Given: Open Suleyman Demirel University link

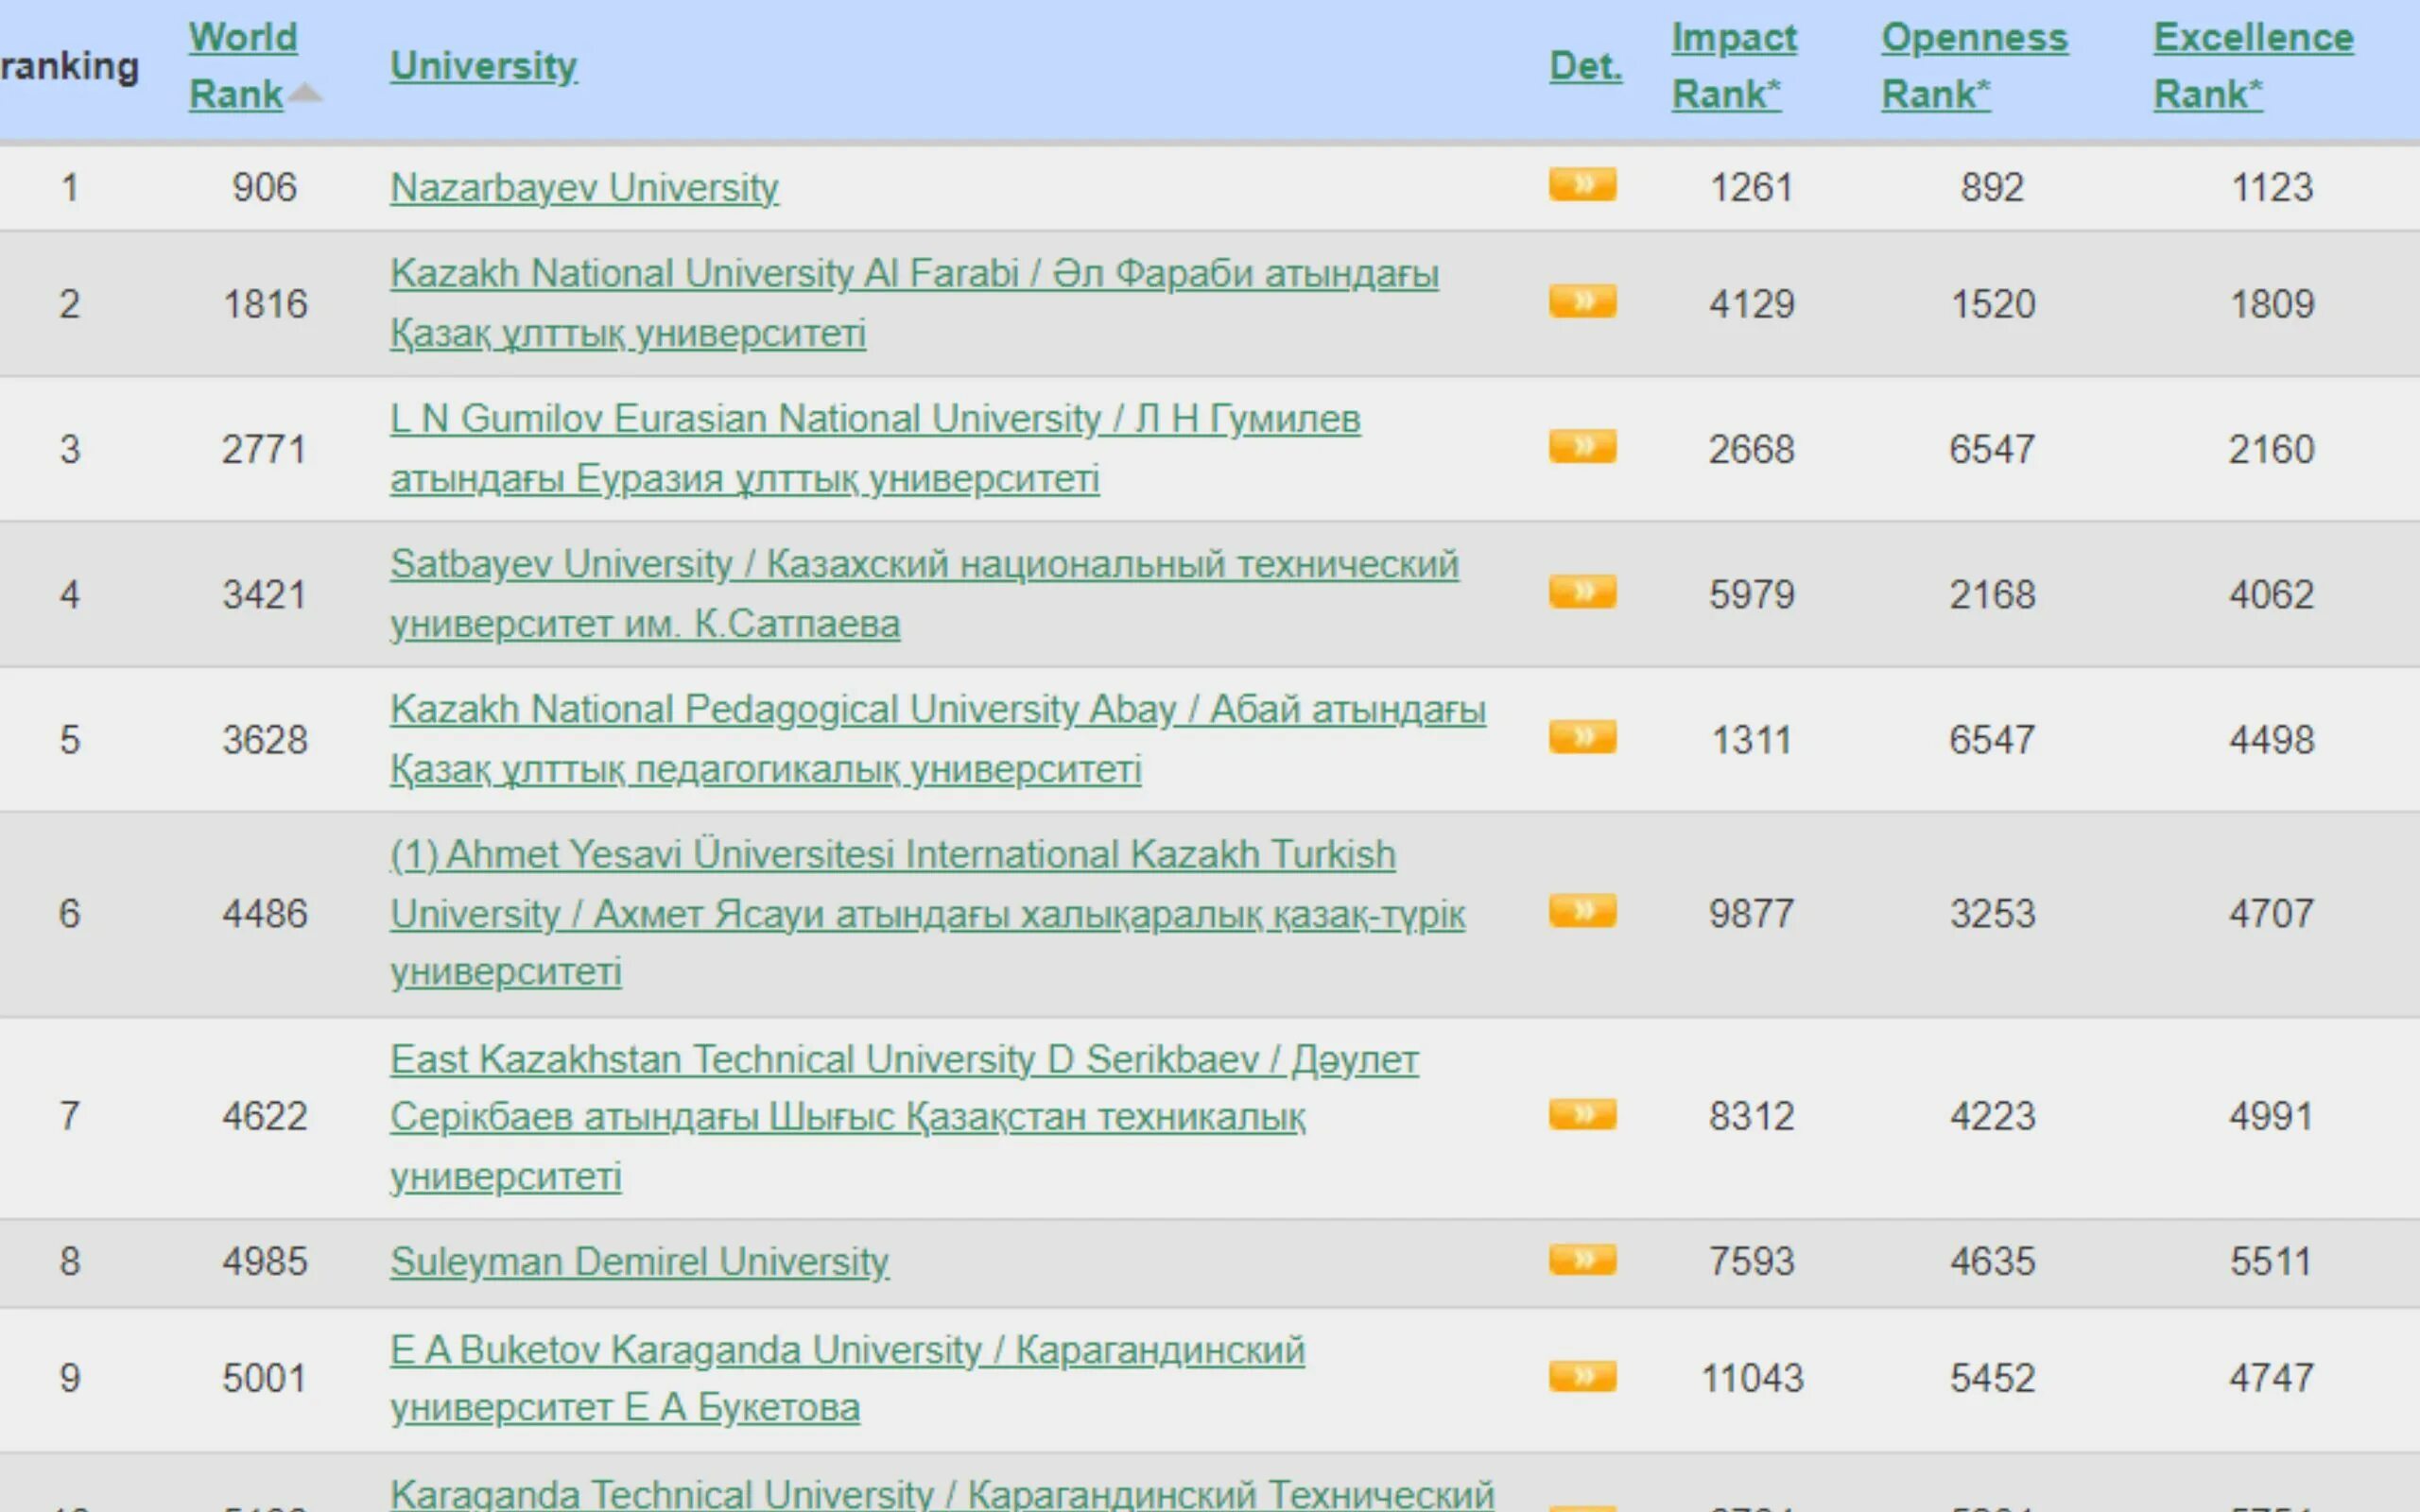Looking at the screenshot, I should (639, 1262).
